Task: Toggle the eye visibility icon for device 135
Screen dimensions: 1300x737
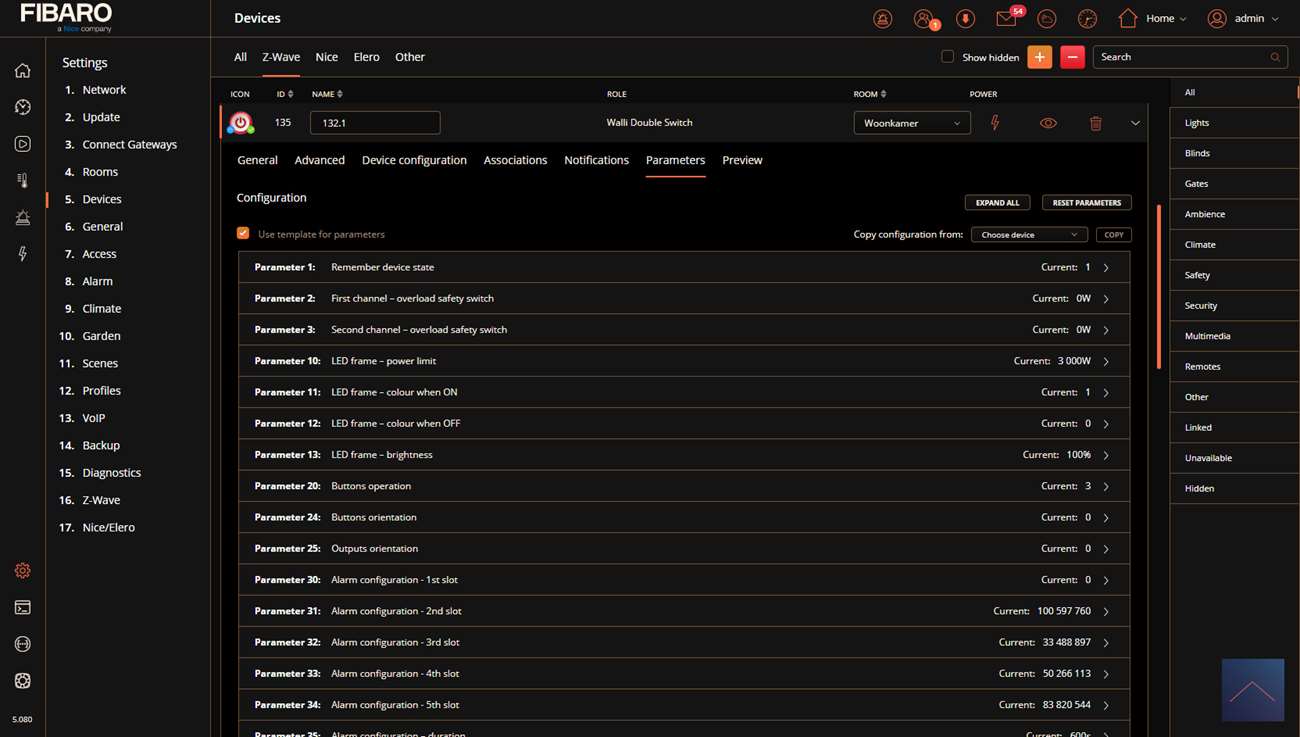Action: 1048,123
